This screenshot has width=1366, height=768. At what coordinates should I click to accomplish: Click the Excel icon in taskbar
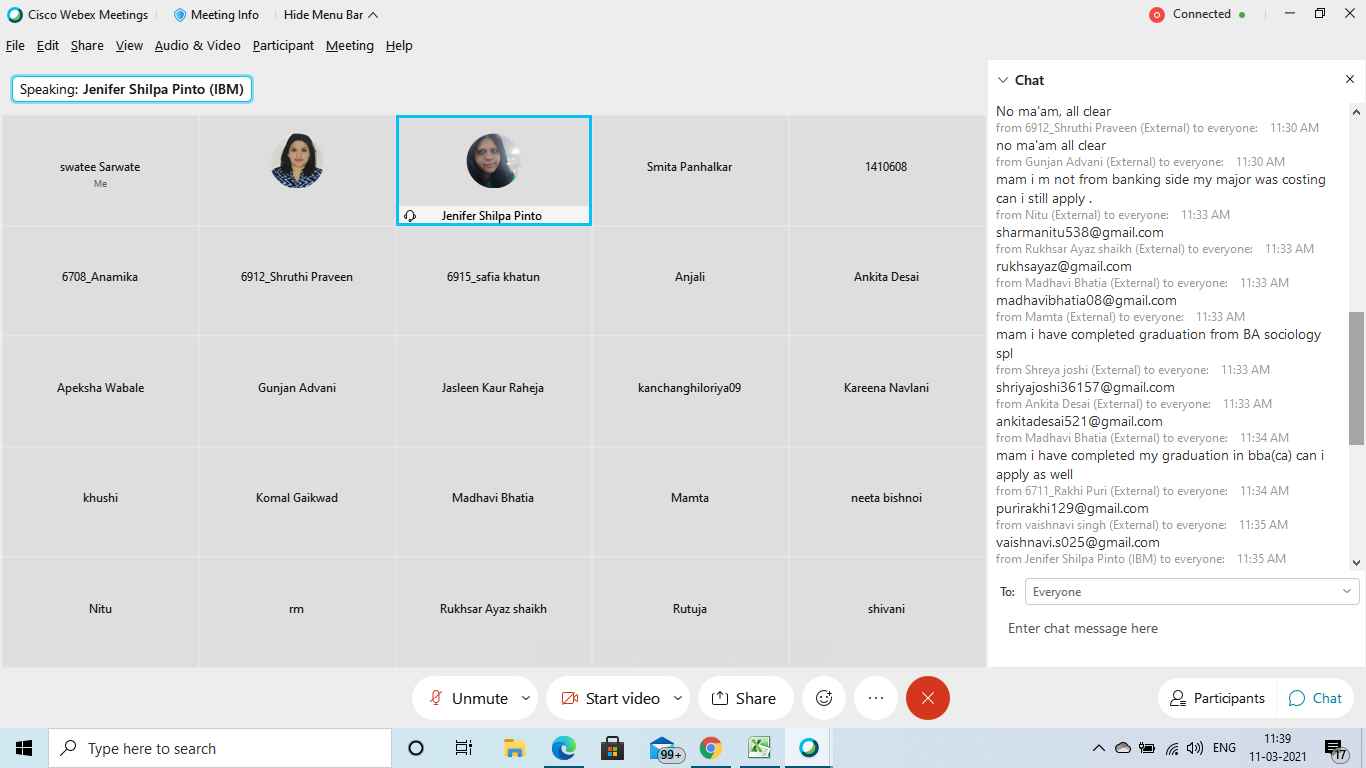point(760,748)
